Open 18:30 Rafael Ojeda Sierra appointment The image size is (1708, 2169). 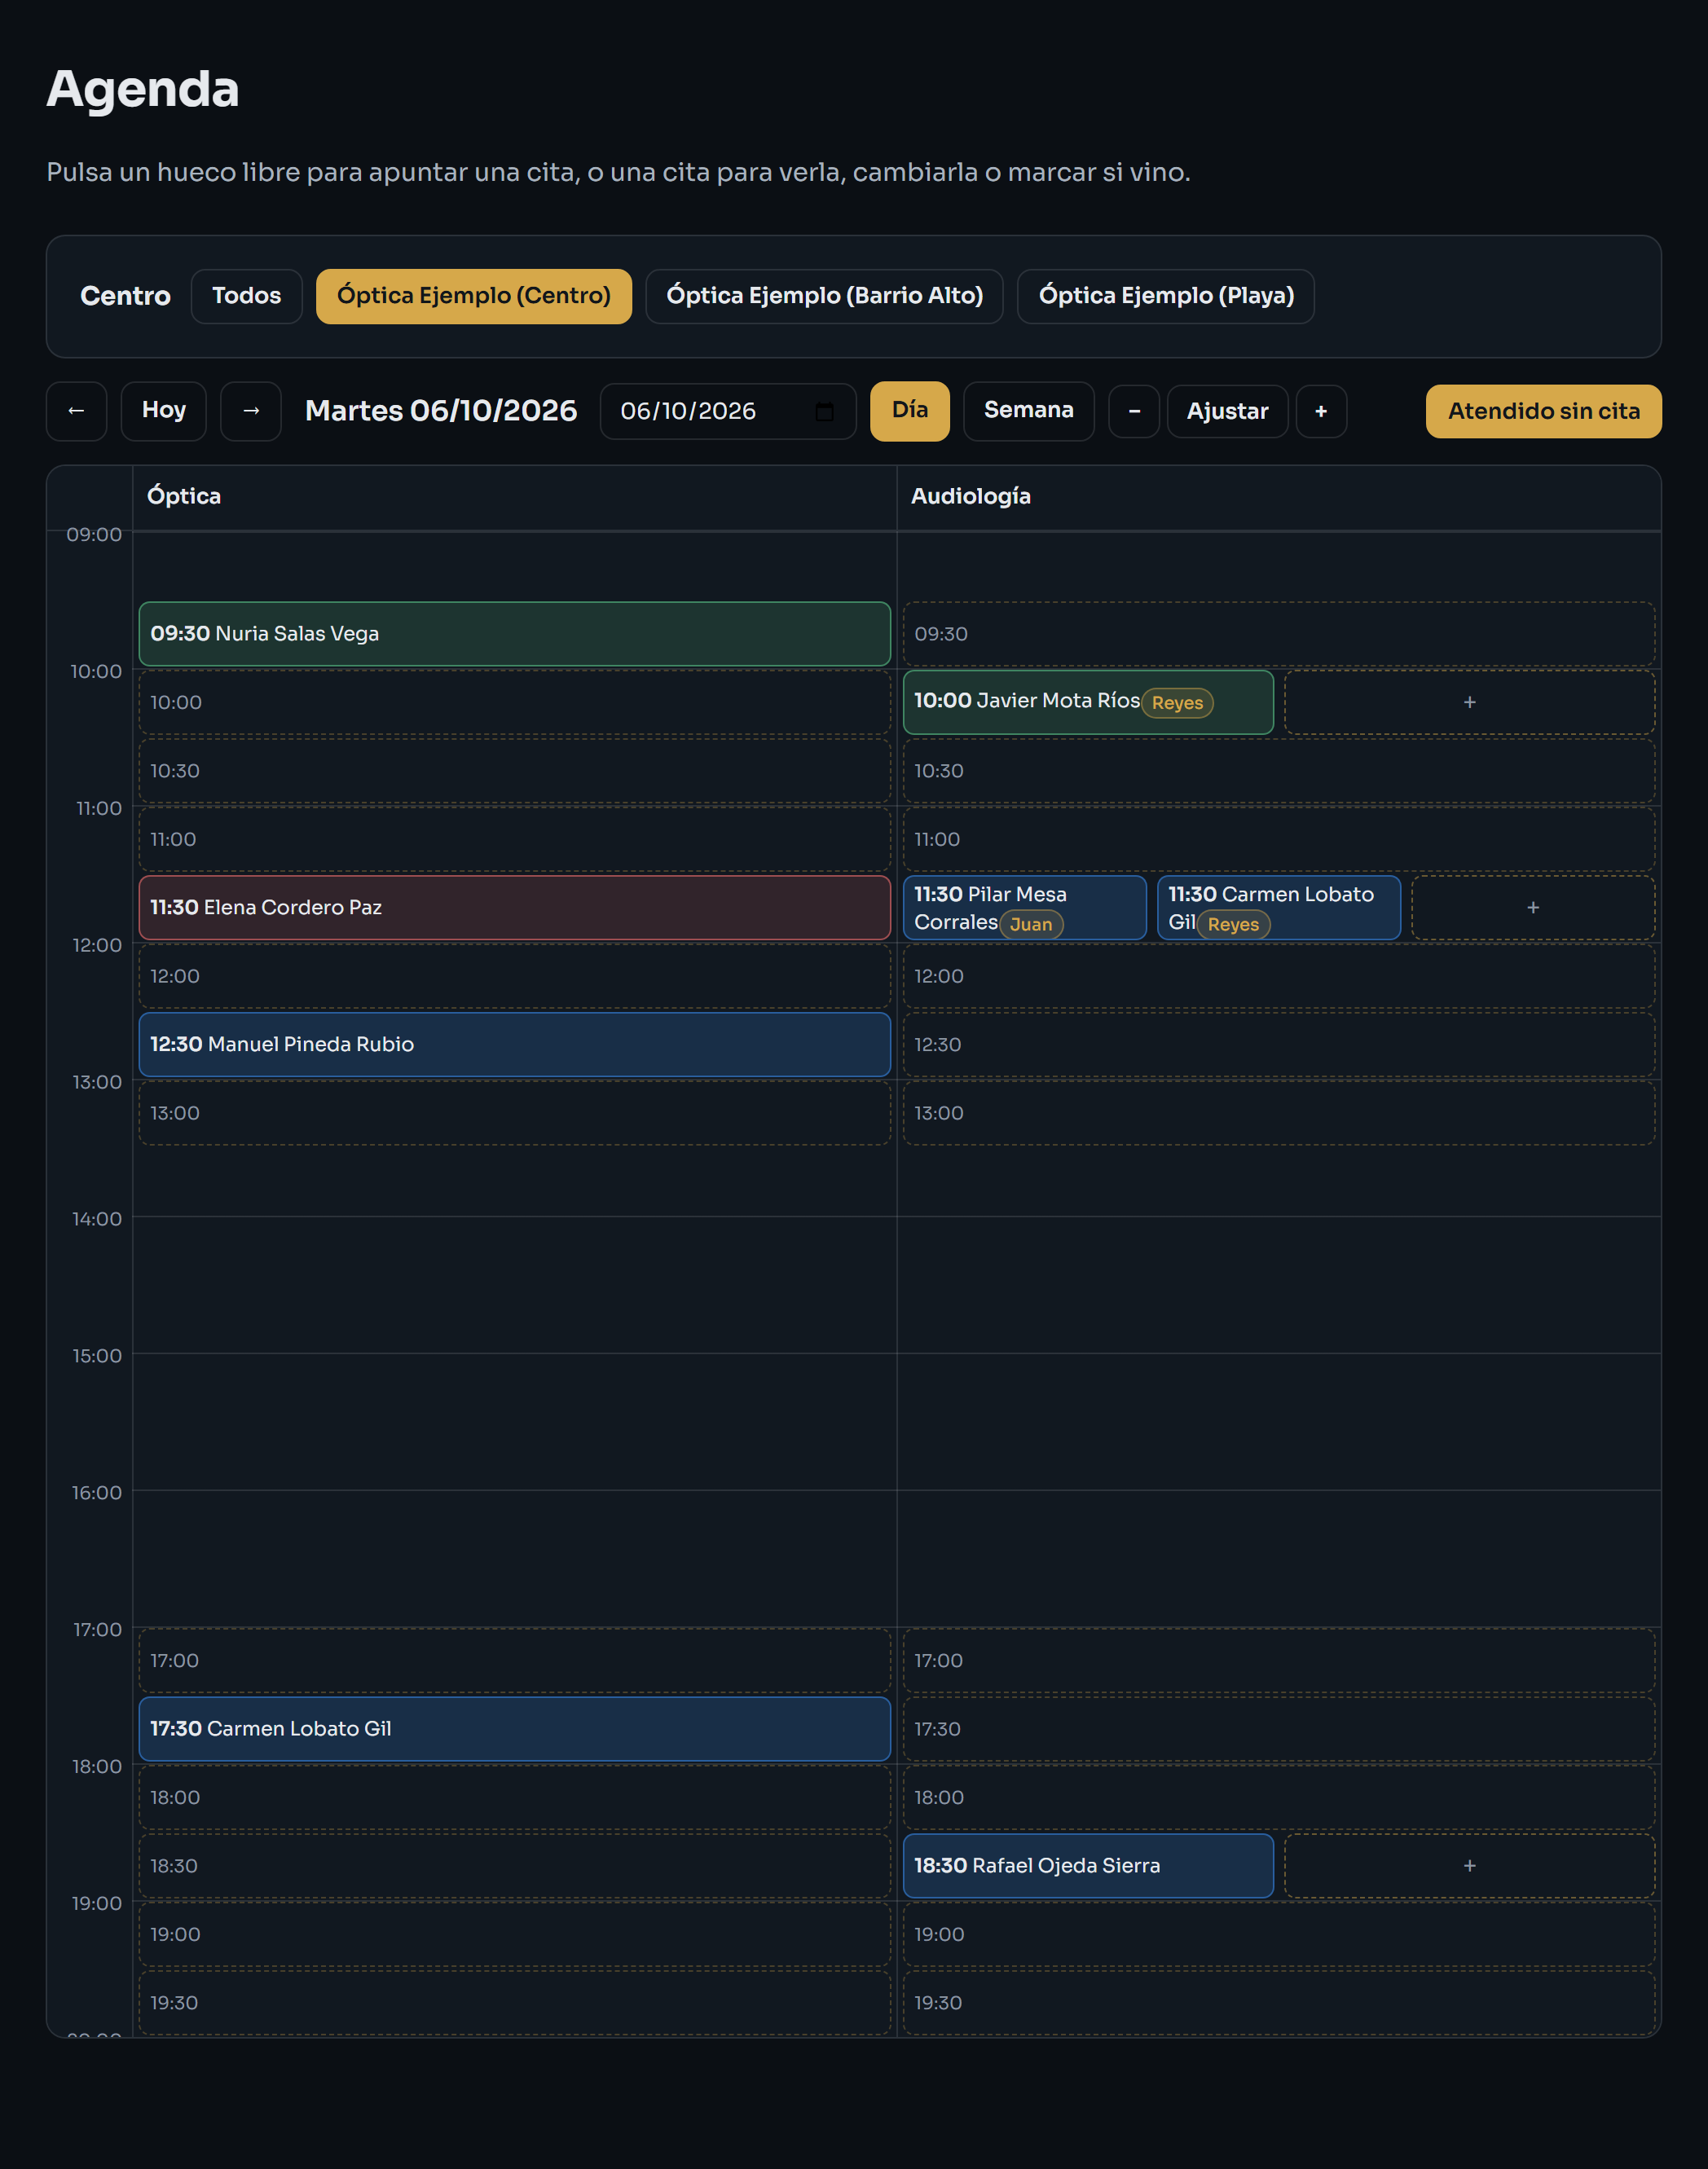click(1088, 1865)
